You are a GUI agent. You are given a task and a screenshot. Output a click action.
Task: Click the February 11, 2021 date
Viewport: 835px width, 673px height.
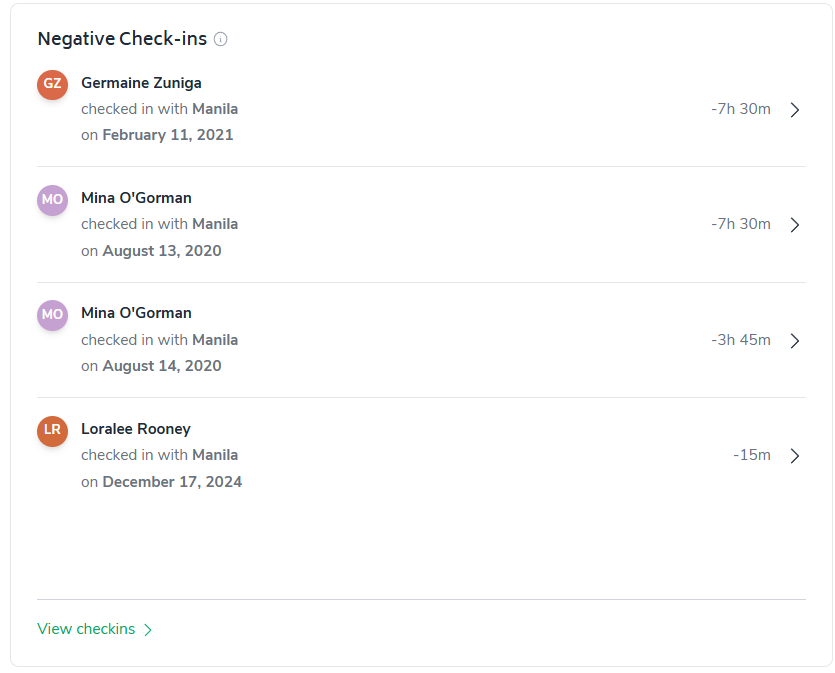pyautogui.click(x=168, y=135)
